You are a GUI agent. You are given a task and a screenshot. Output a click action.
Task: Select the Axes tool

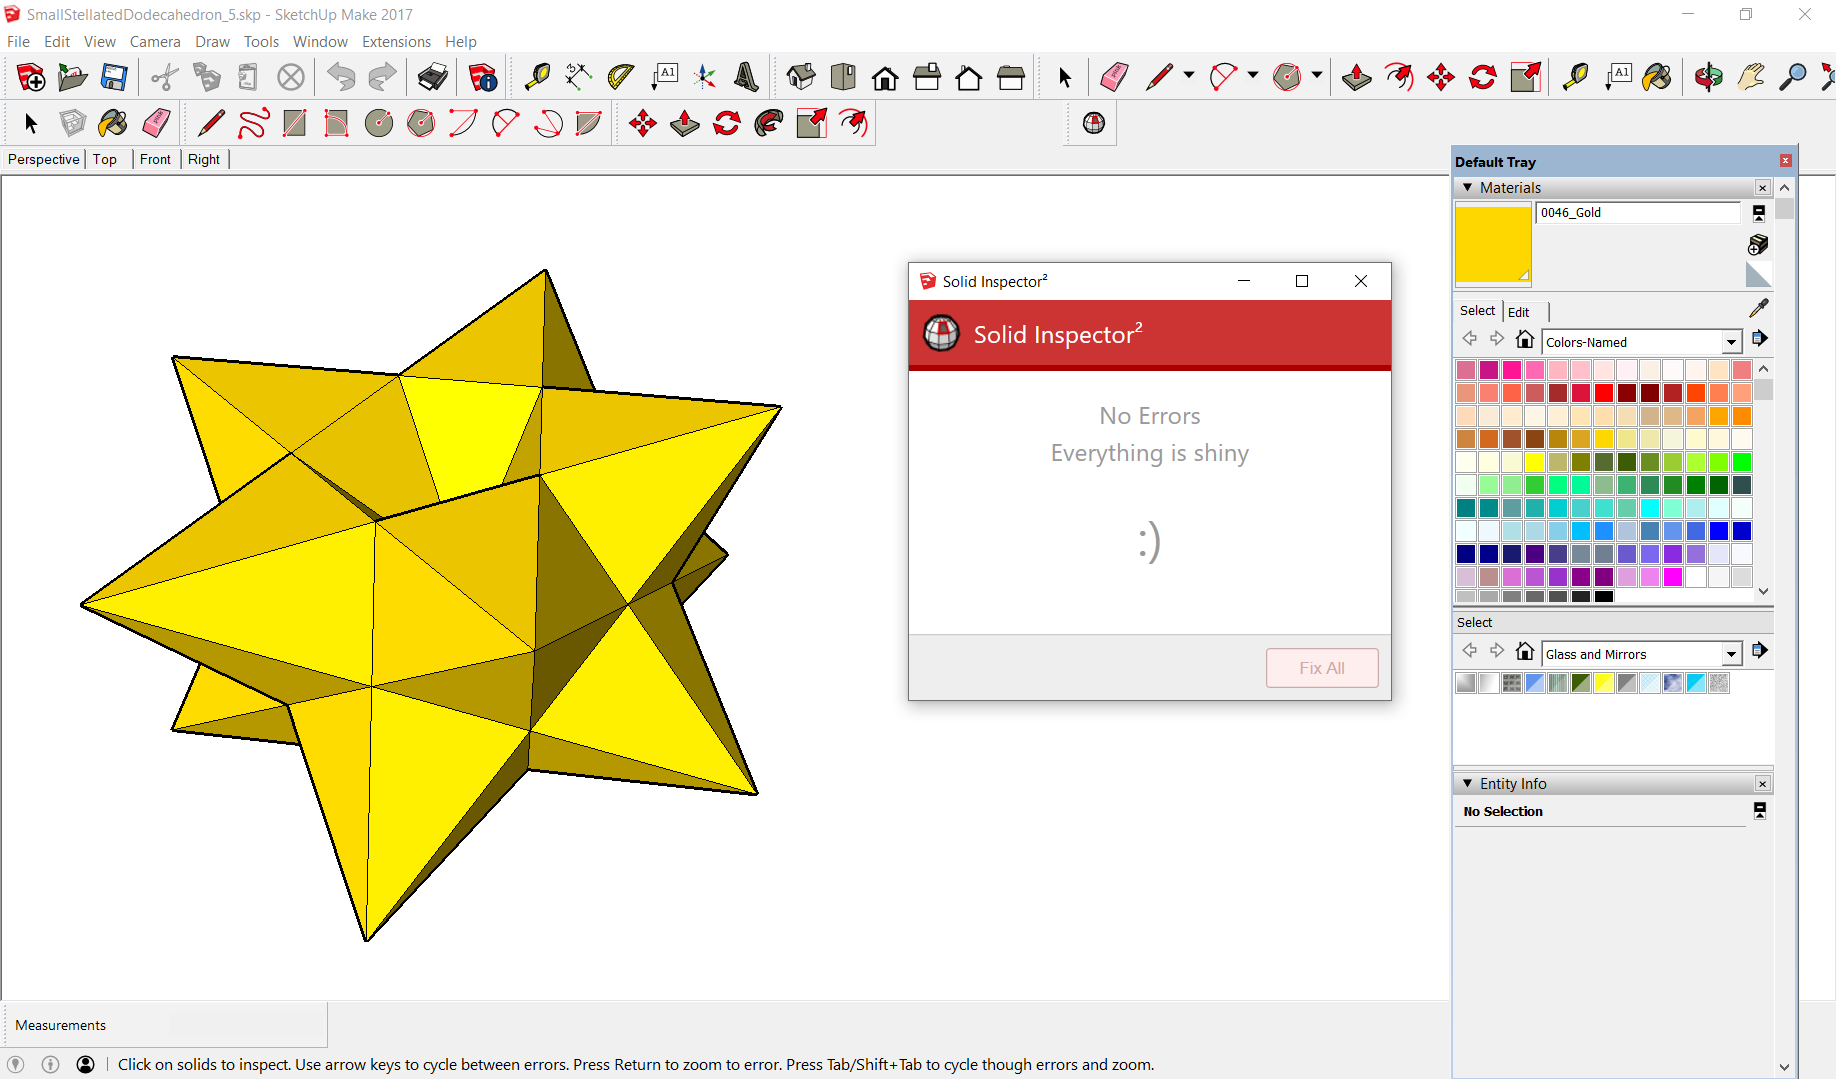point(704,77)
